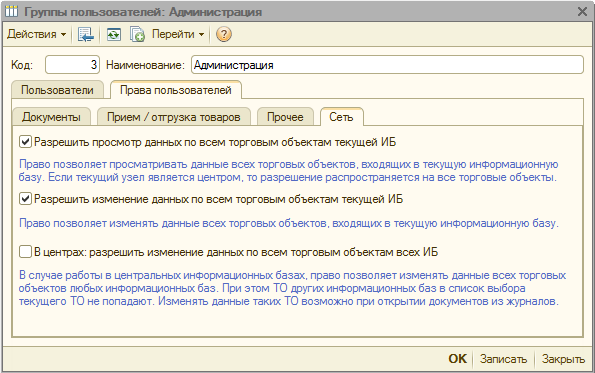
Task: Click the Записать button
Action: tap(503, 359)
